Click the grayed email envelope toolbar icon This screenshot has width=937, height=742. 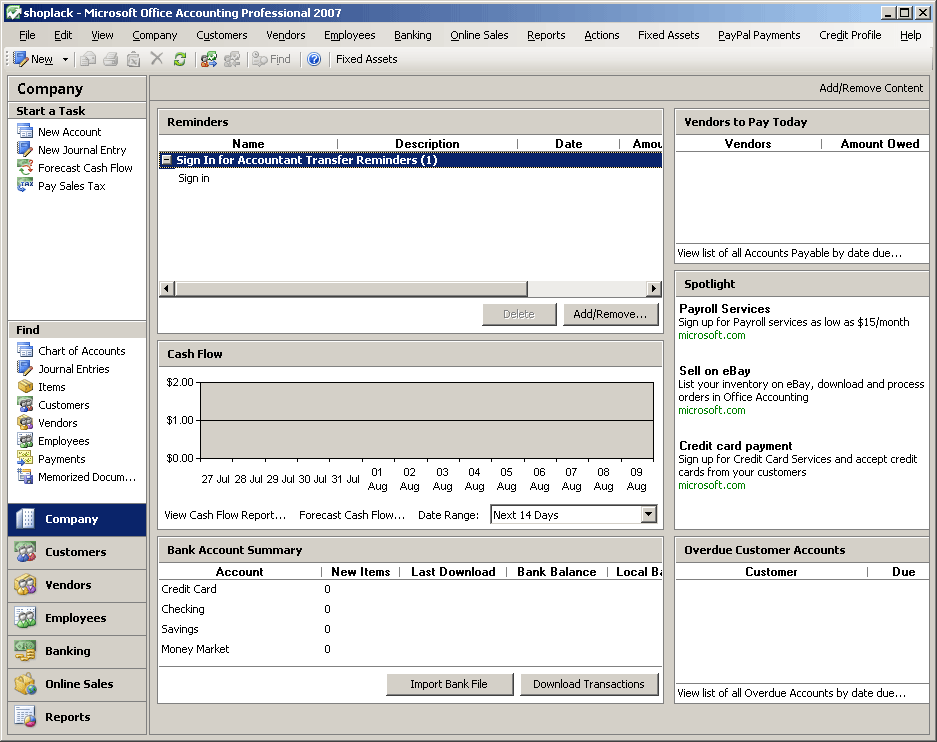88,59
